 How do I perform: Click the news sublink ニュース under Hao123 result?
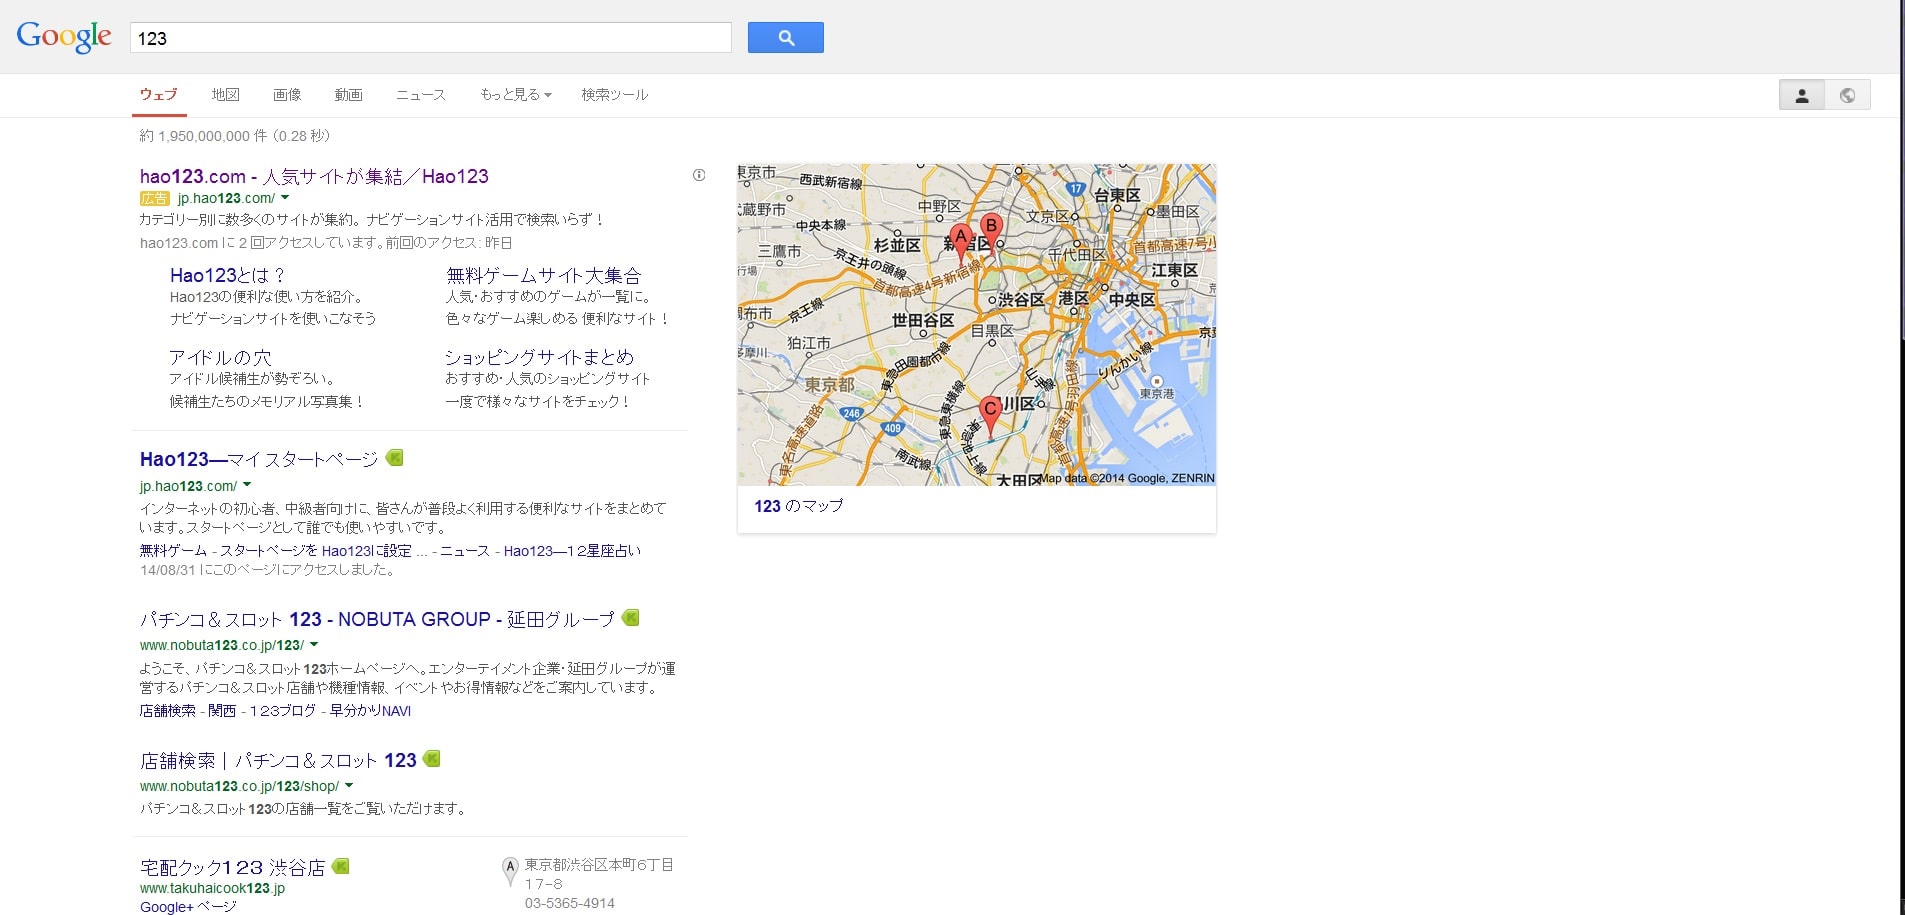point(465,551)
